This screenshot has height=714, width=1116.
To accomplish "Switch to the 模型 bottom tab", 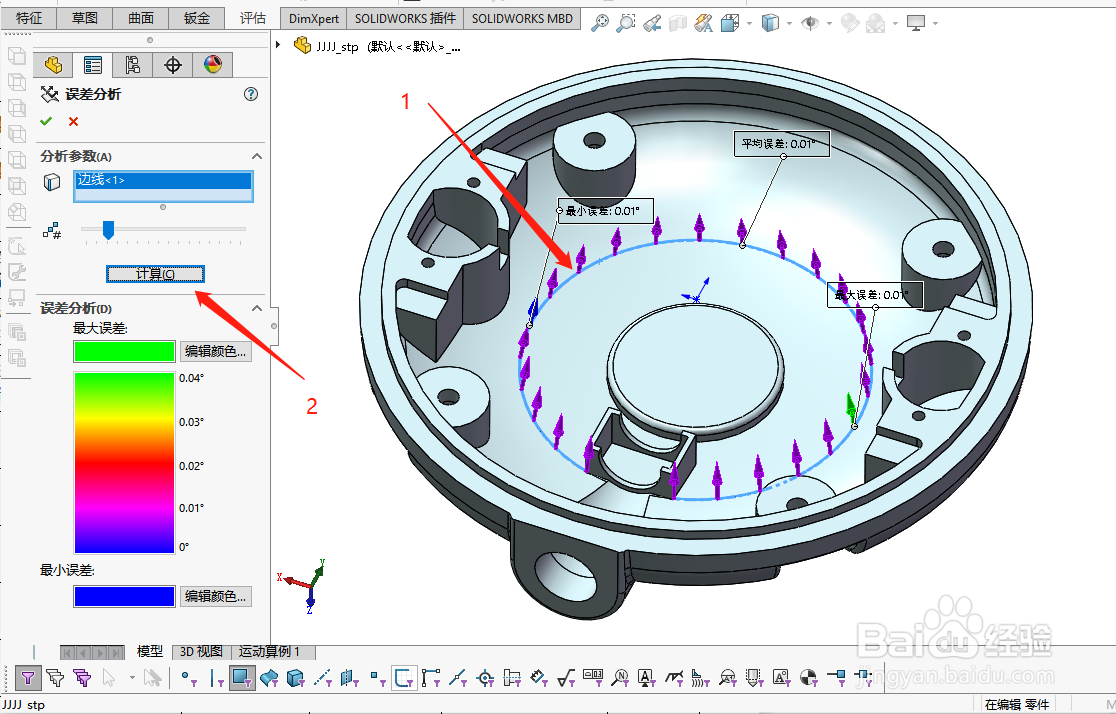I will coord(149,651).
